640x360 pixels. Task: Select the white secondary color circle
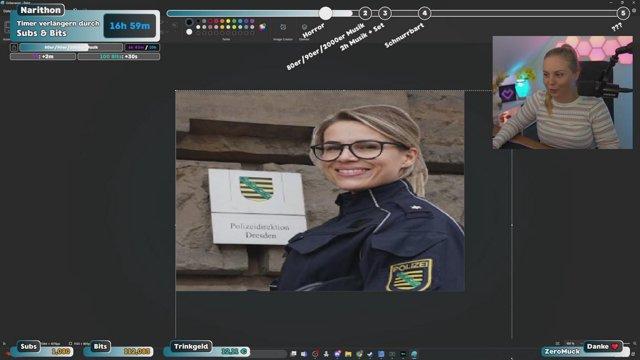(x=189, y=32)
